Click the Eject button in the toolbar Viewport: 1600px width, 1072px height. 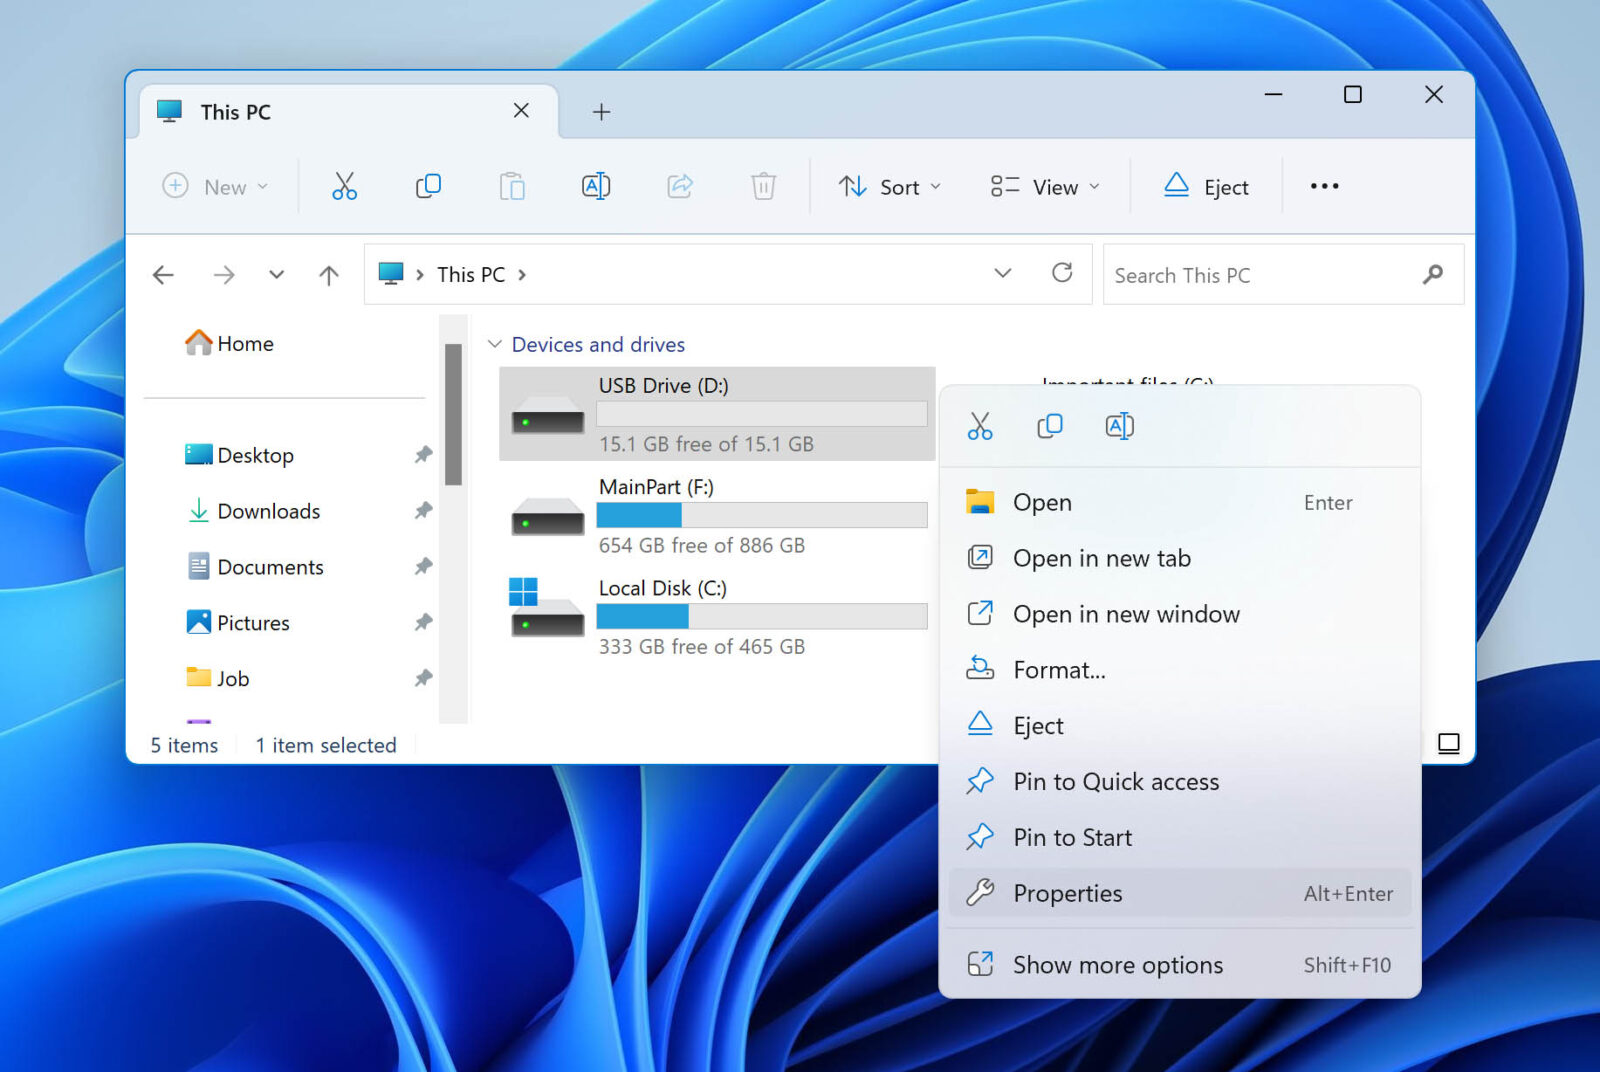pyautogui.click(x=1206, y=186)
